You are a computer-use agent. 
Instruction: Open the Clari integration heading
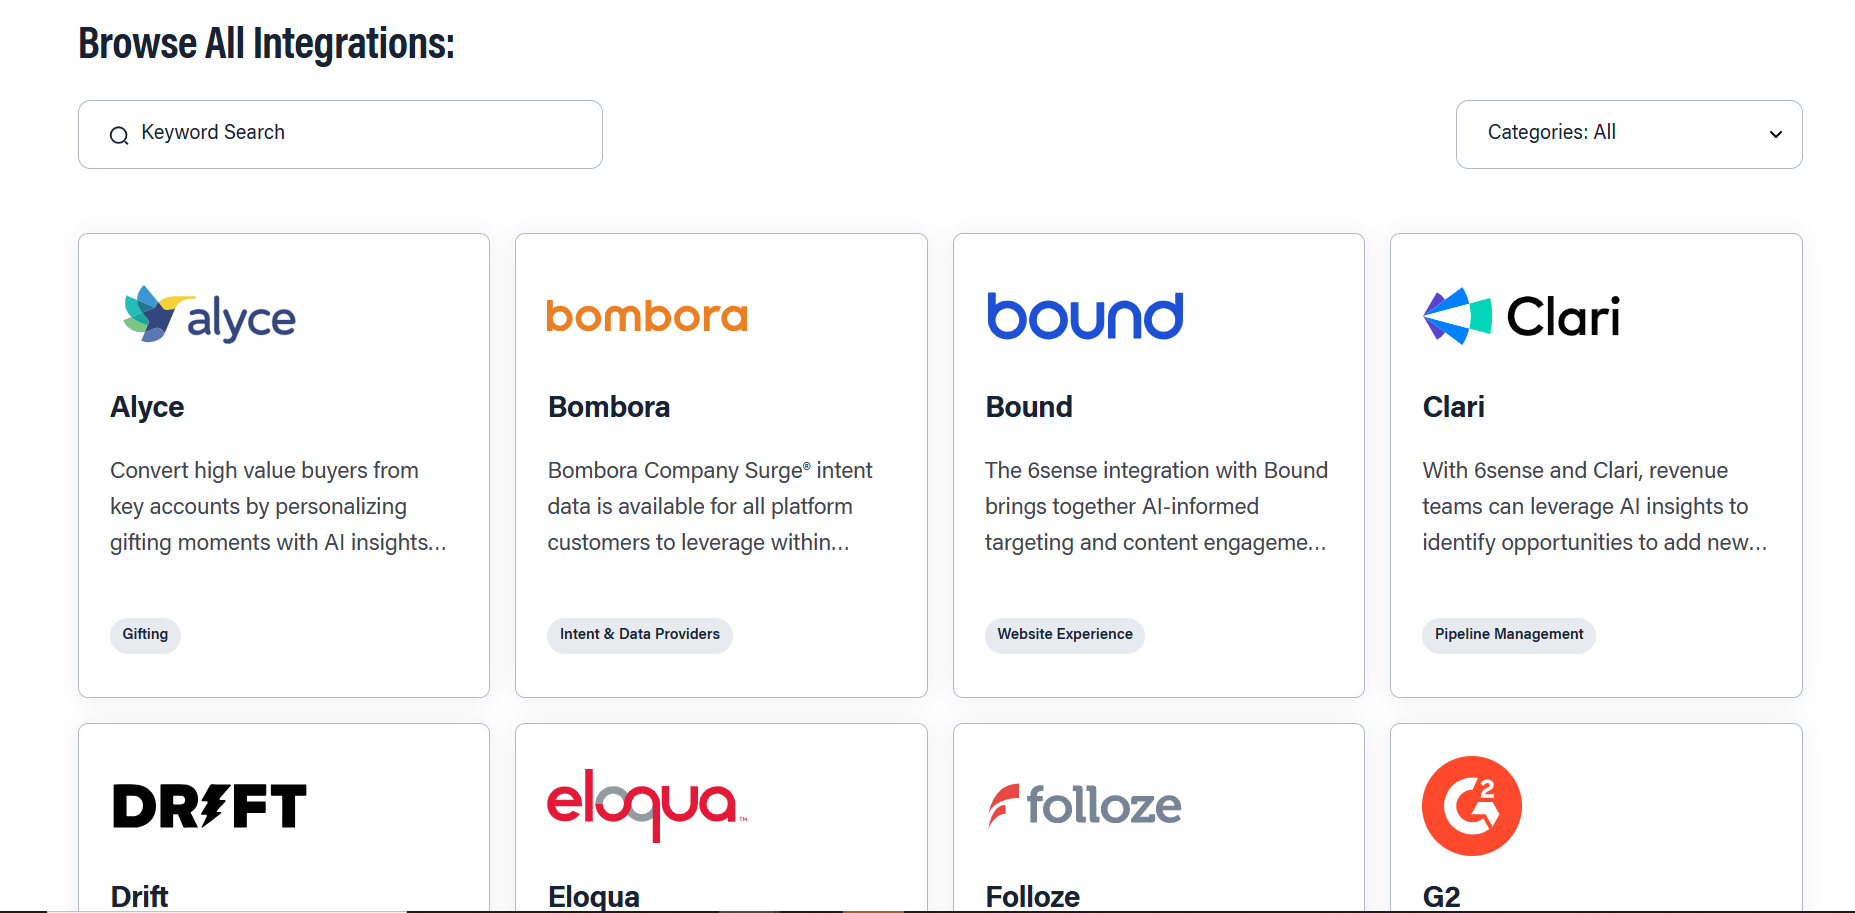pos(1453,407)
